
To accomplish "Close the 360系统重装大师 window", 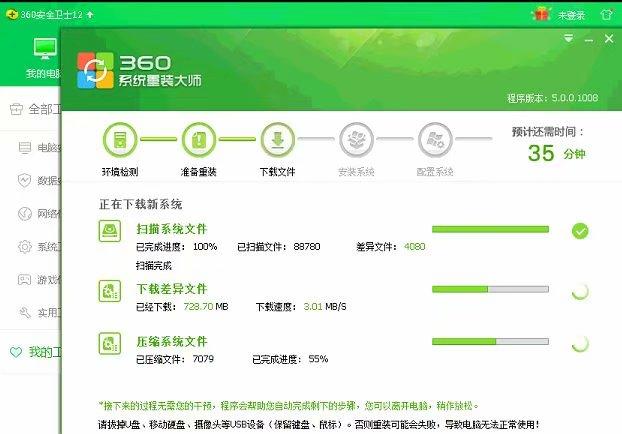I will click(x=609, y=39).
